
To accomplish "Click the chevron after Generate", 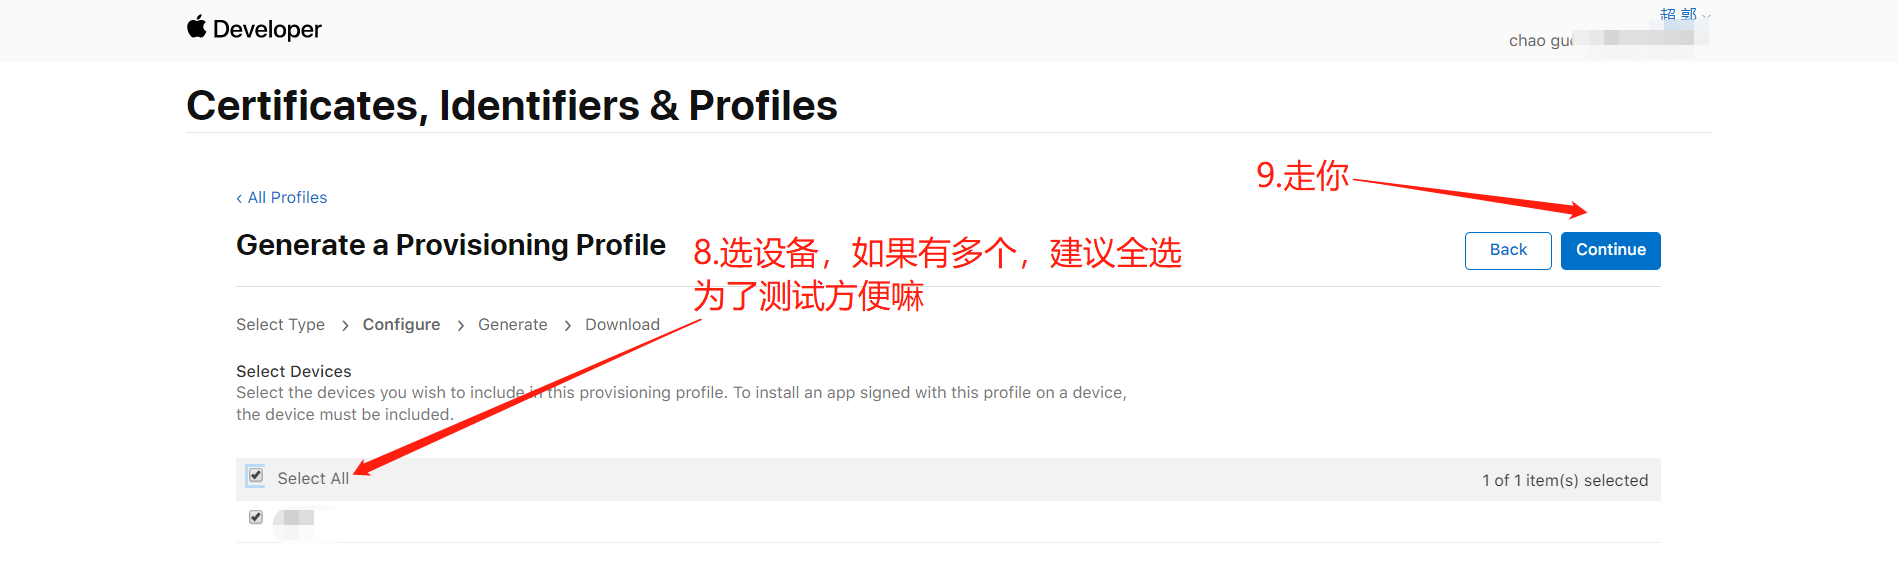I will point(567,326).
